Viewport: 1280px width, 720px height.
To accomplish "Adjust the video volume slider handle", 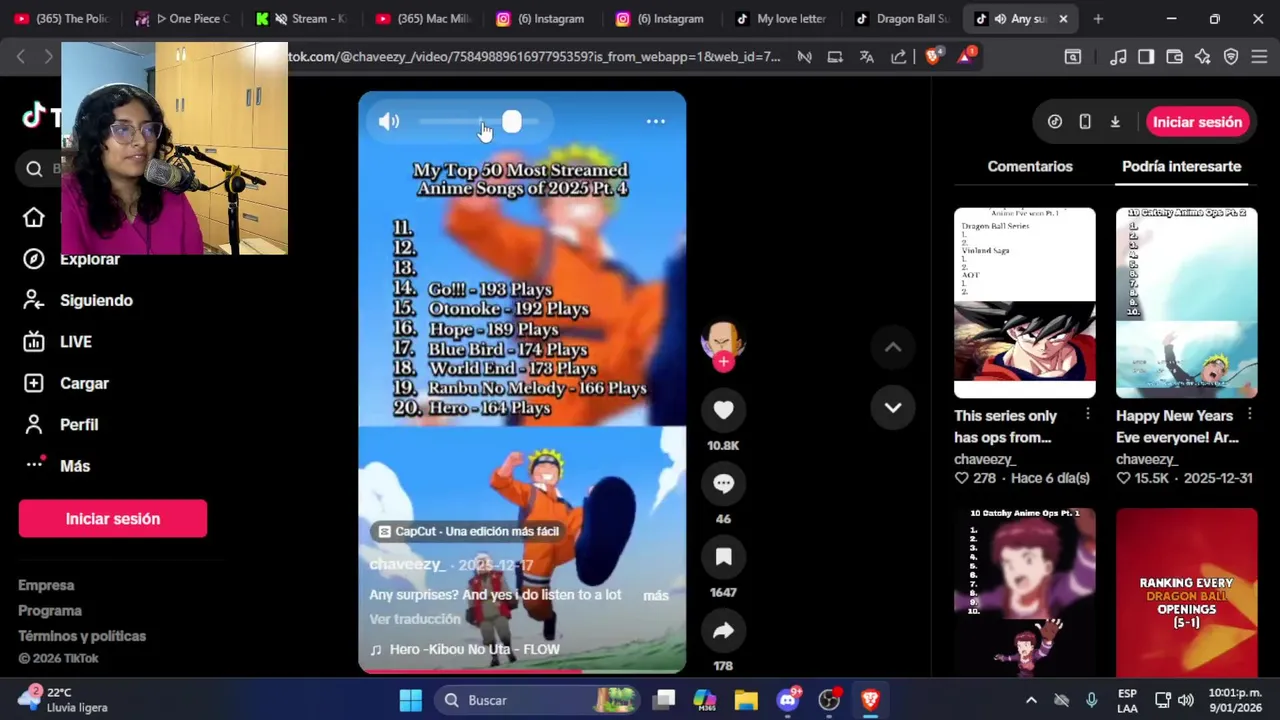I will tap(511, 121).
